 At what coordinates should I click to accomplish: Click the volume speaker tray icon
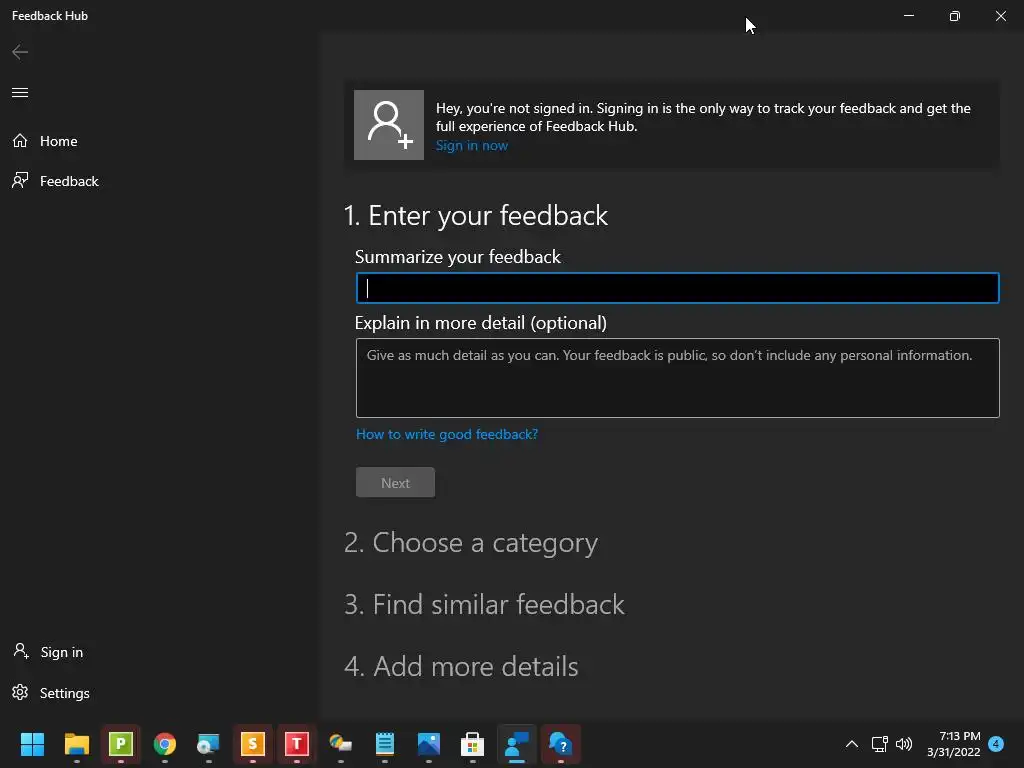pos(904,744)
